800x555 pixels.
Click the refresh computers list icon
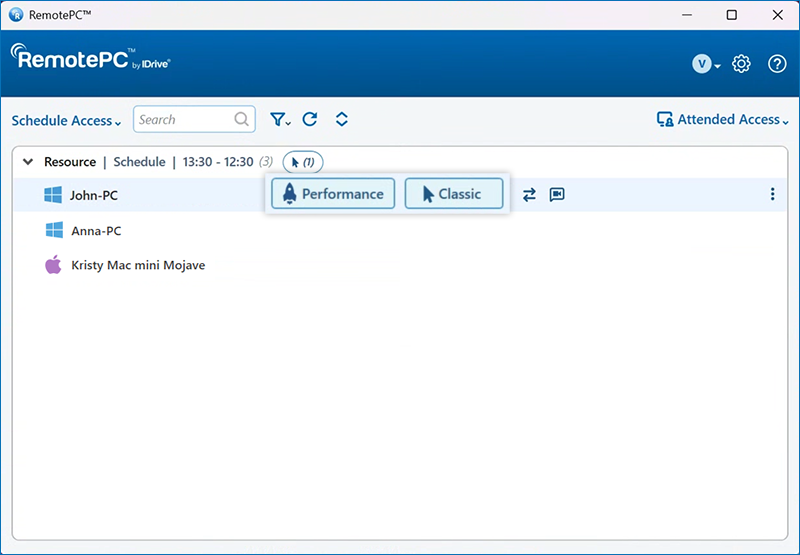(x=310, y=120)
